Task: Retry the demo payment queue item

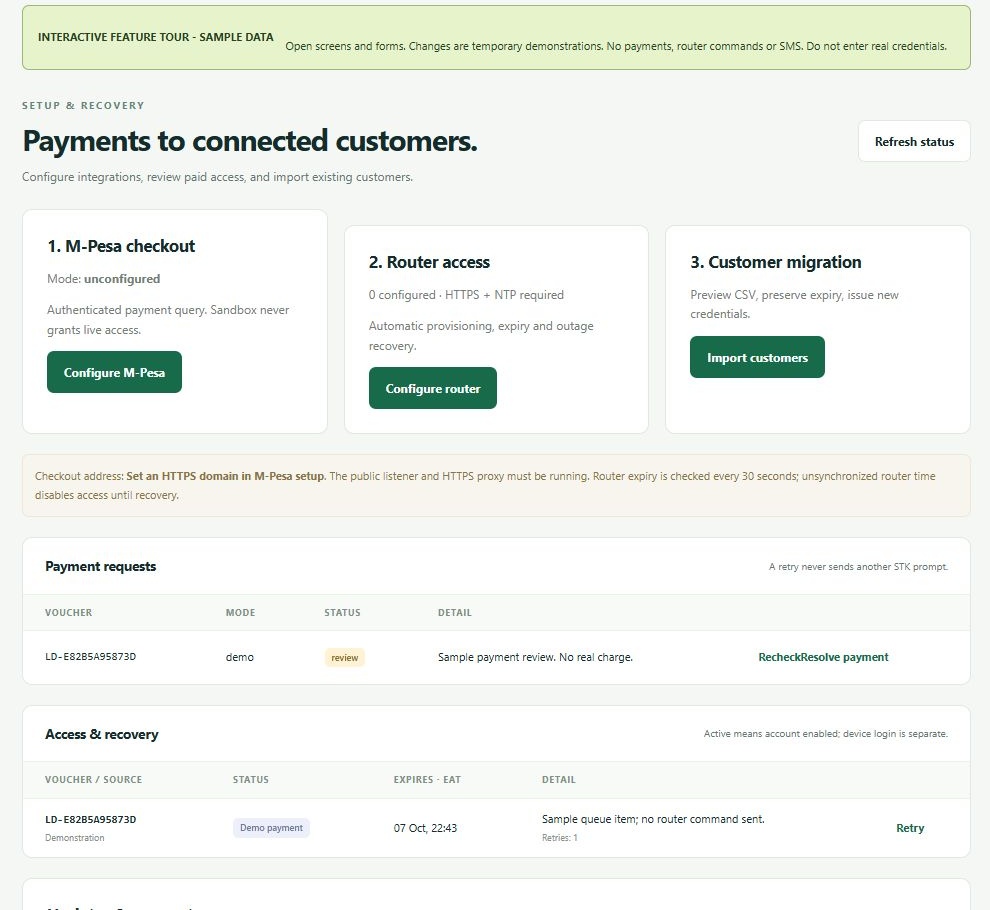Action: [x=910, y=828]
